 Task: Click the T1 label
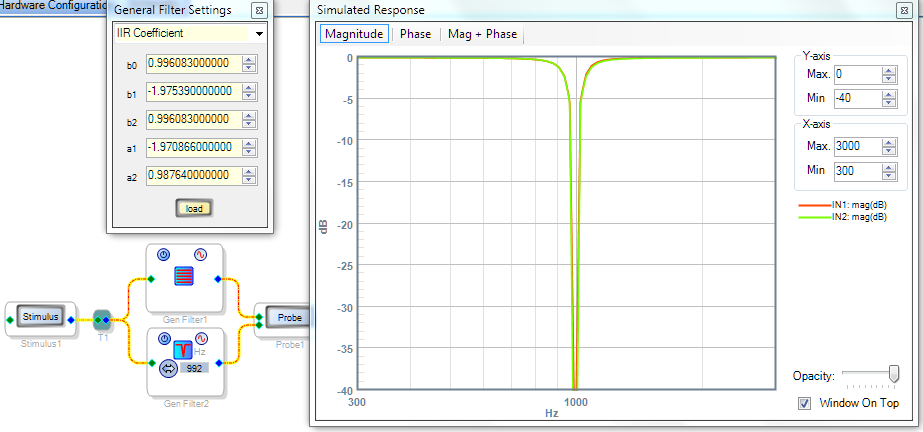point(103,338)
